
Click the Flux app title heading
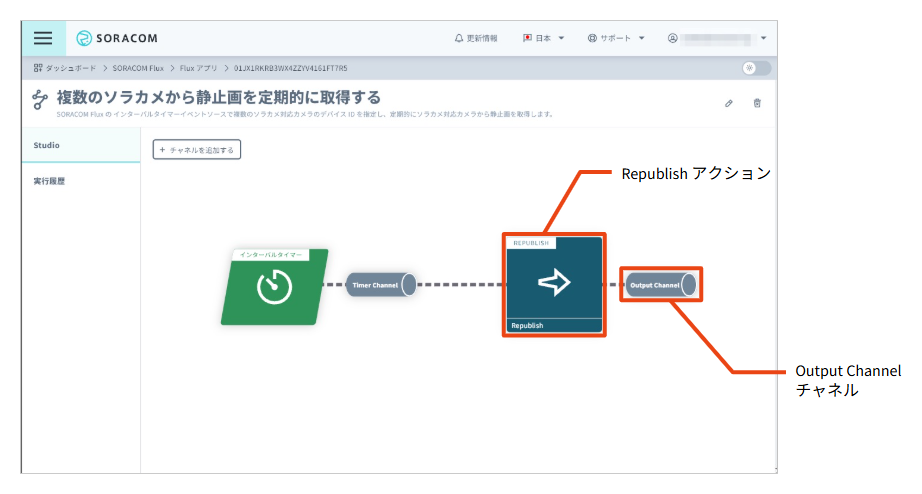(219, 97)
